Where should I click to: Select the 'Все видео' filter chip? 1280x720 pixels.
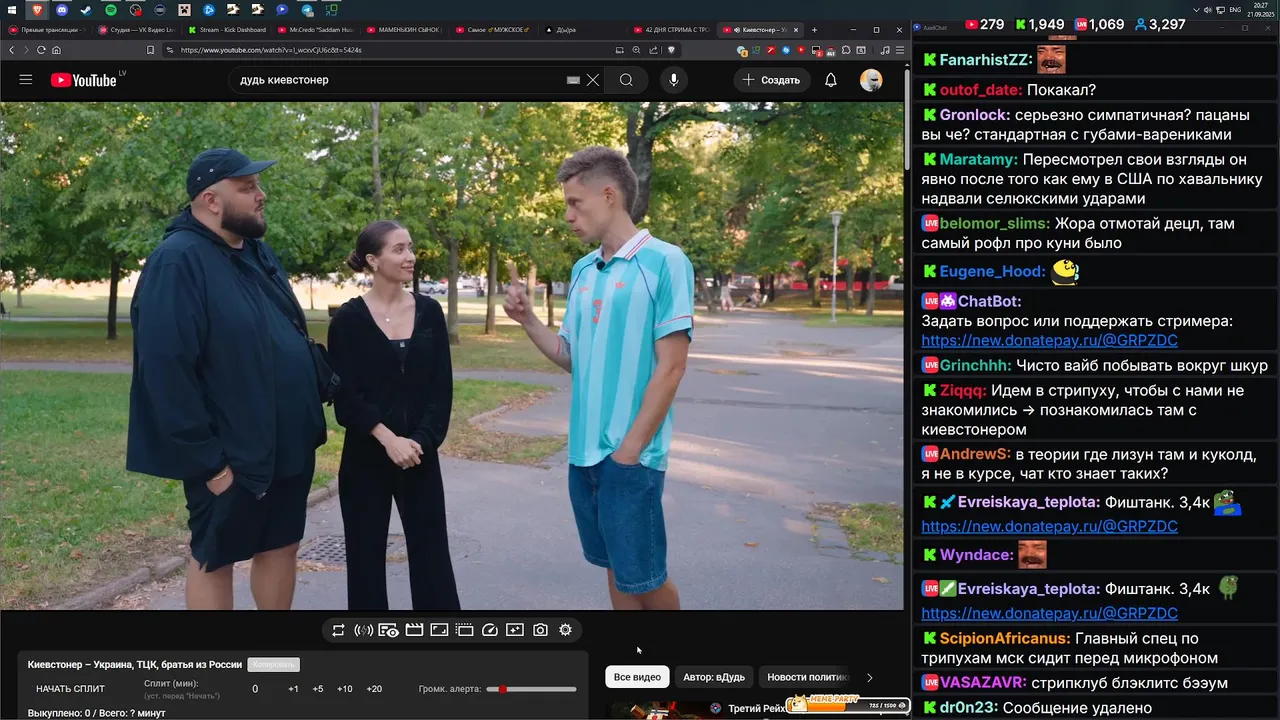point(637,677)
